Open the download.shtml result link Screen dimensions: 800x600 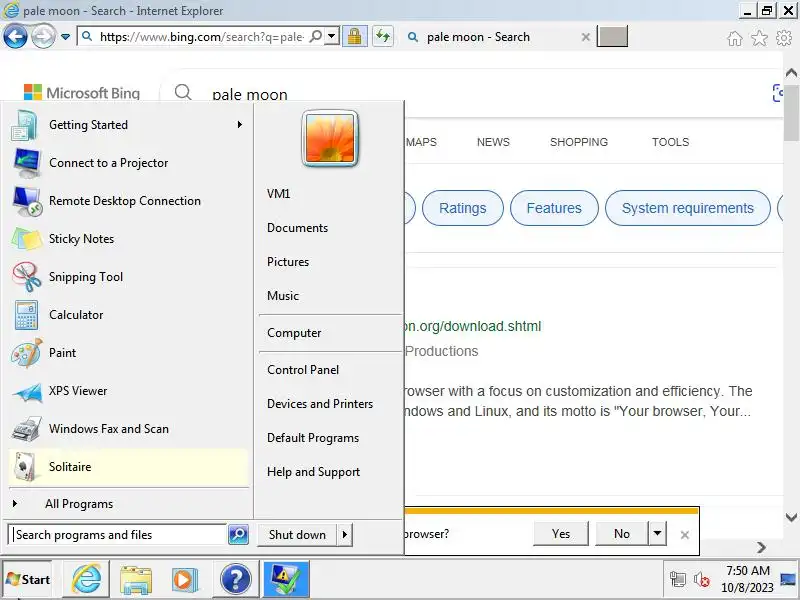coord(472,327)
